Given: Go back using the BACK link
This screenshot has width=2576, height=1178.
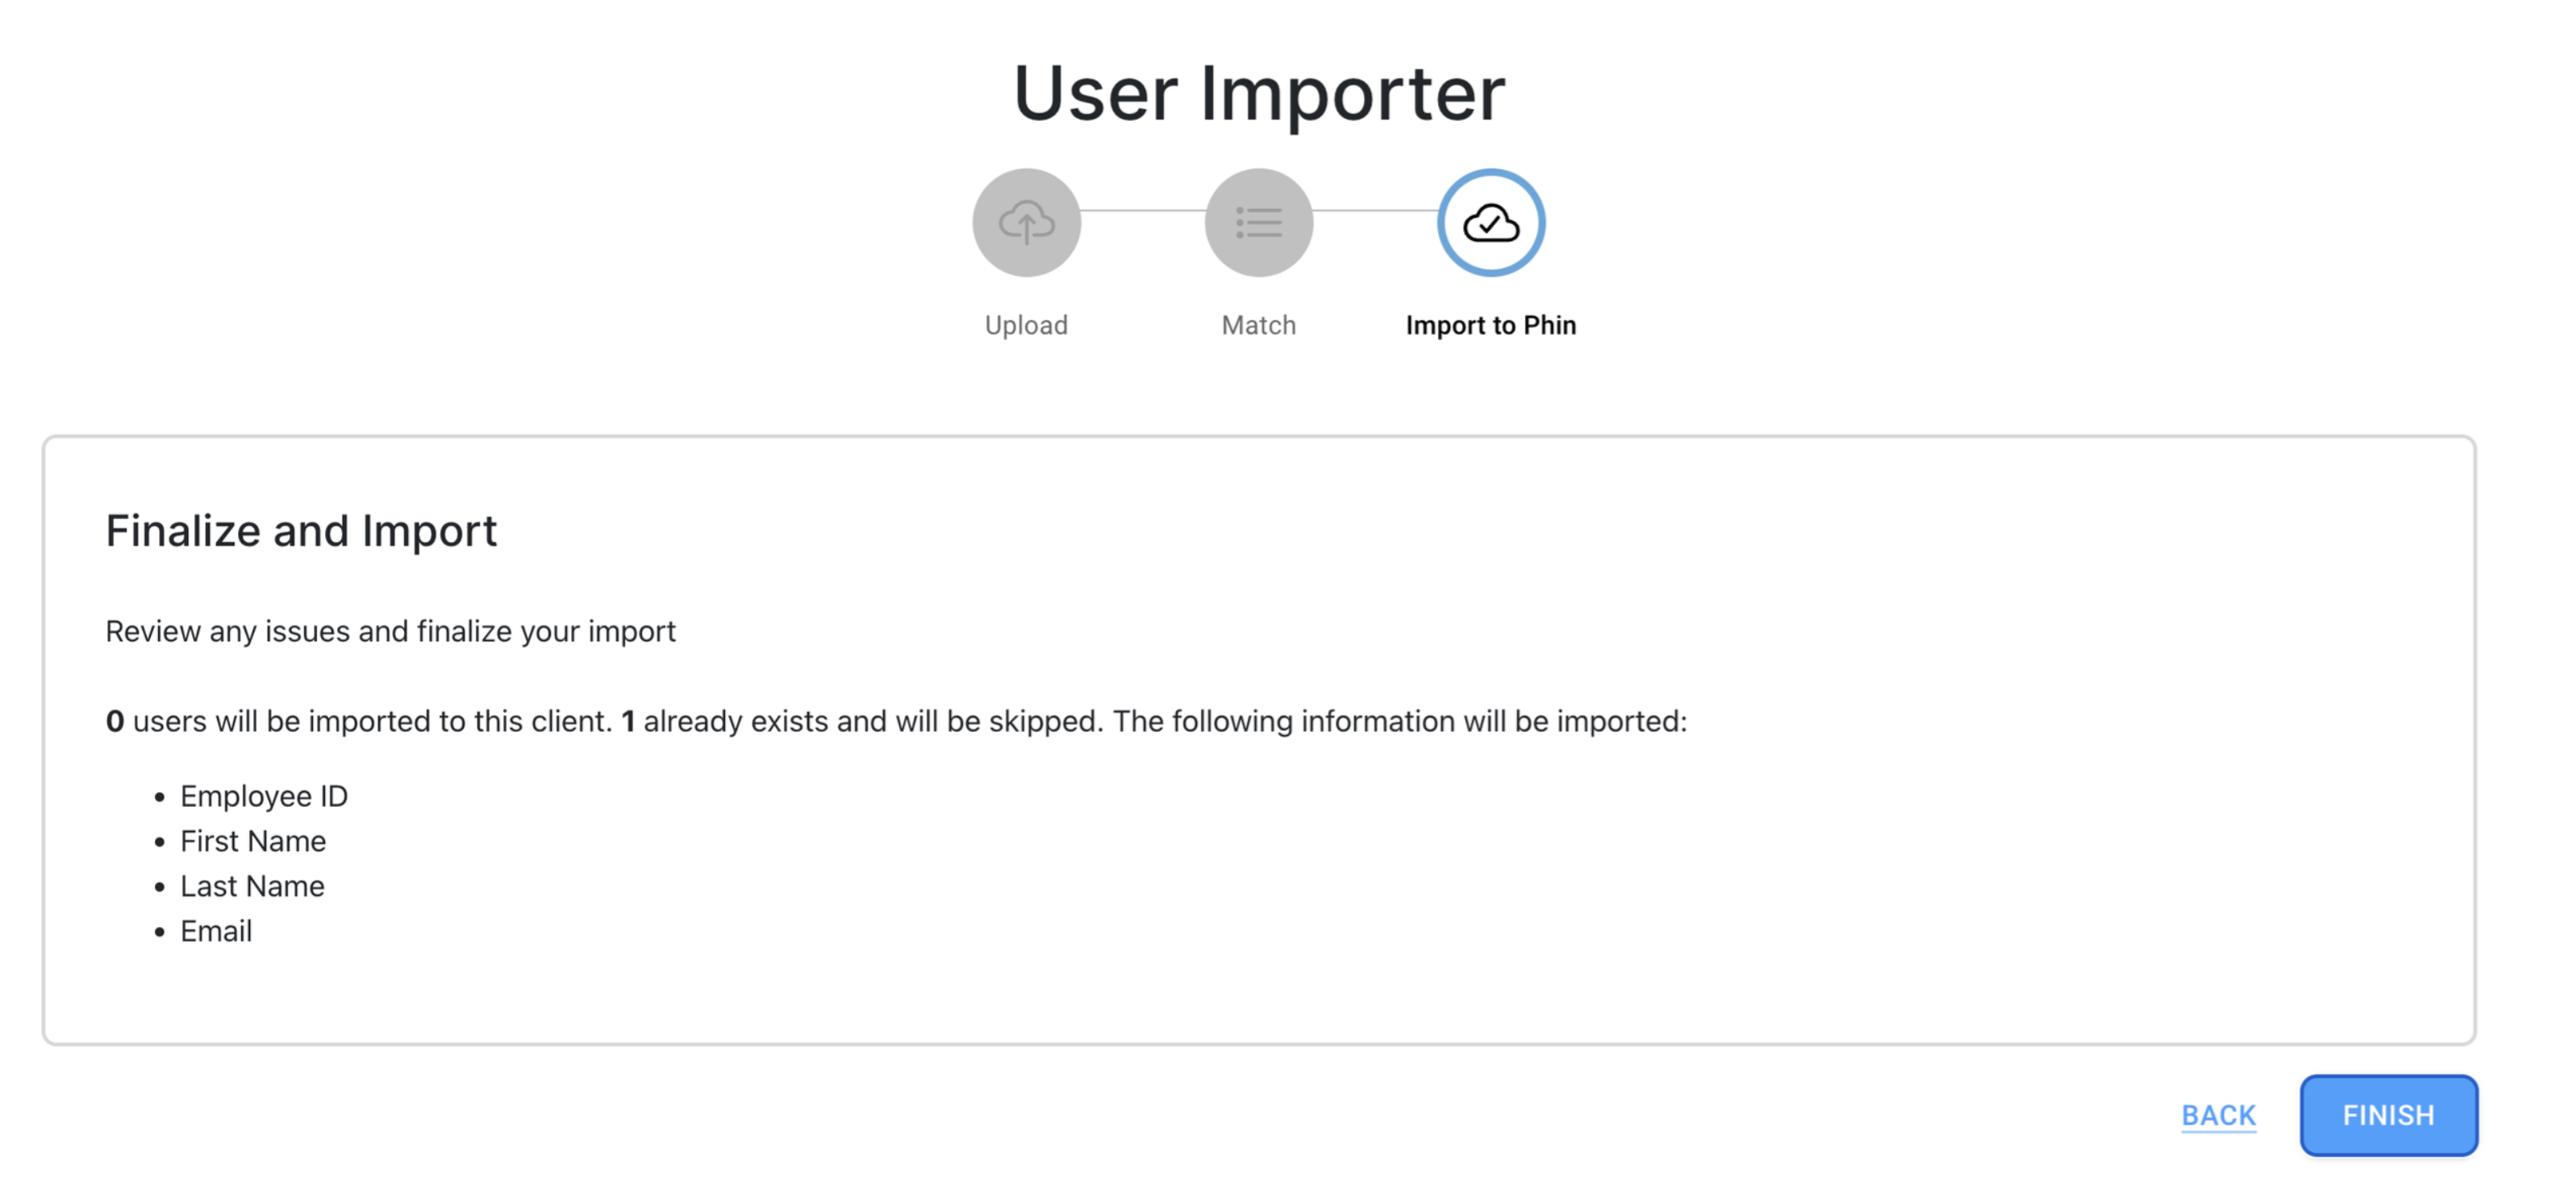Looking at the screenshot, I should point(2218,1115).
